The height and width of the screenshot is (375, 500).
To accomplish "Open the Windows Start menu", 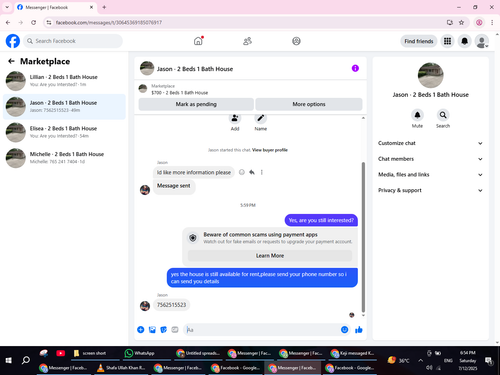I will 9,360.
